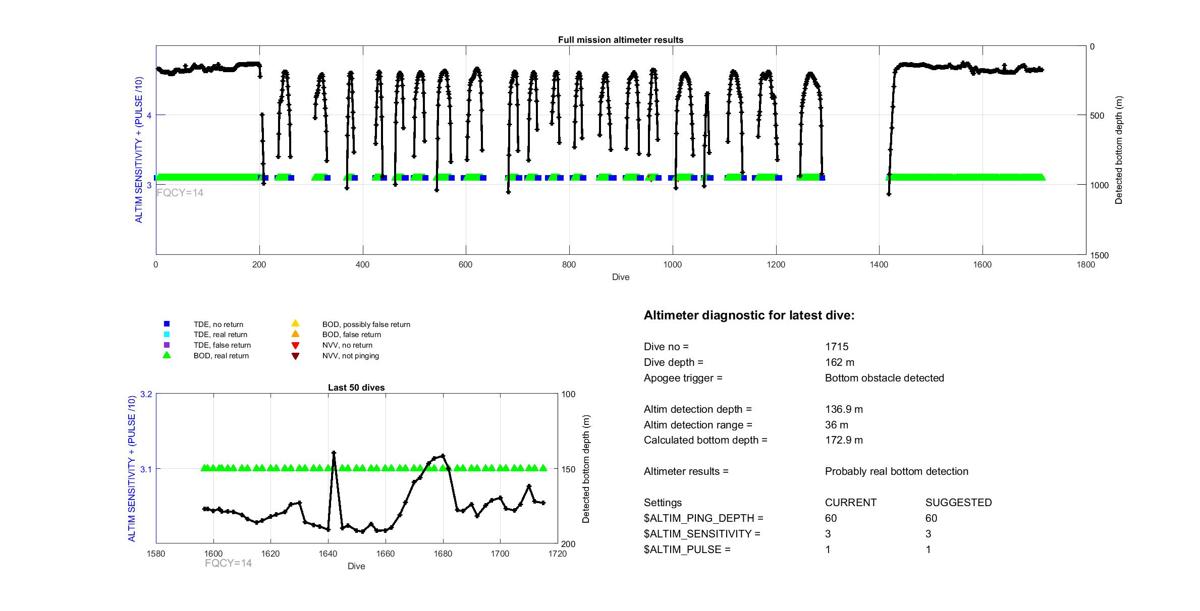Select the 'TDE, real return' legend label
Screen dimensions: 1200x611
[x=221, y=334]
